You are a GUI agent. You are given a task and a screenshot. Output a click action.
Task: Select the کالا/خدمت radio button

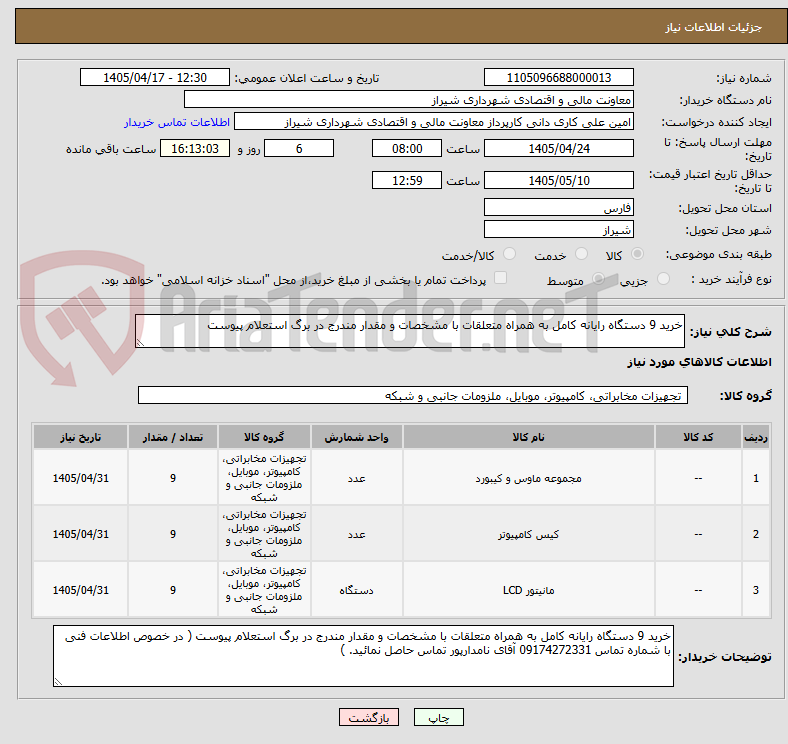click(x=509, y=254)
